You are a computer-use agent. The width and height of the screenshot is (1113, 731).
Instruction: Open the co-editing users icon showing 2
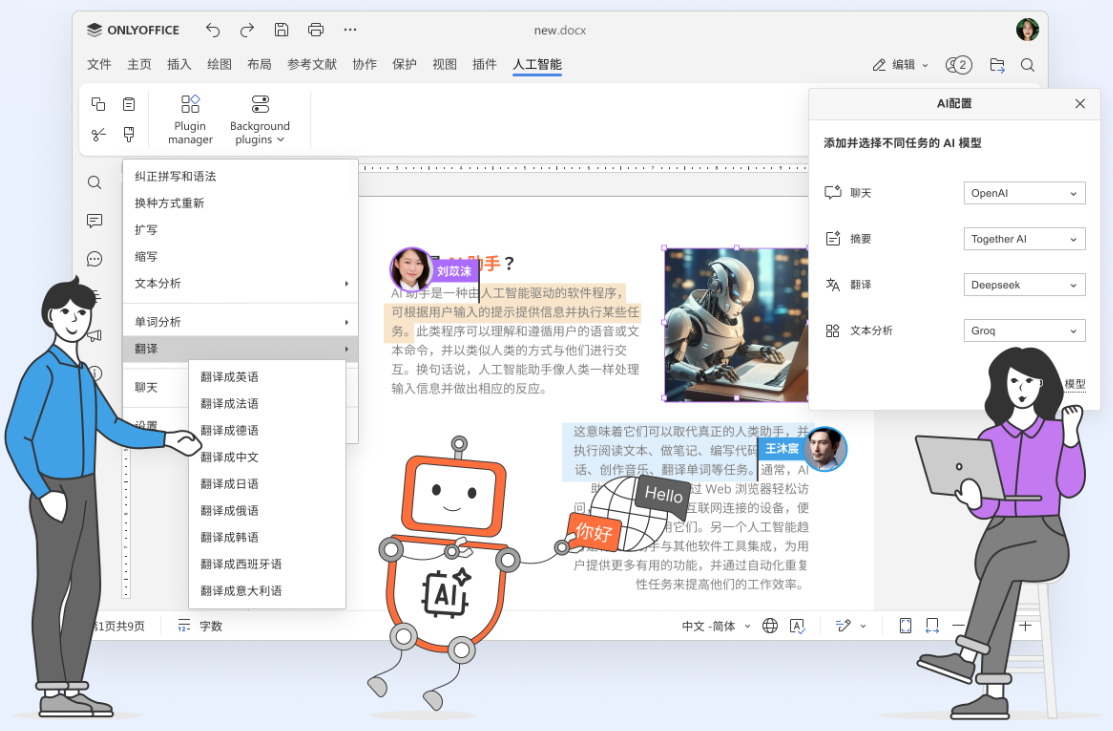pyautogui.click(x=958, y=65)
